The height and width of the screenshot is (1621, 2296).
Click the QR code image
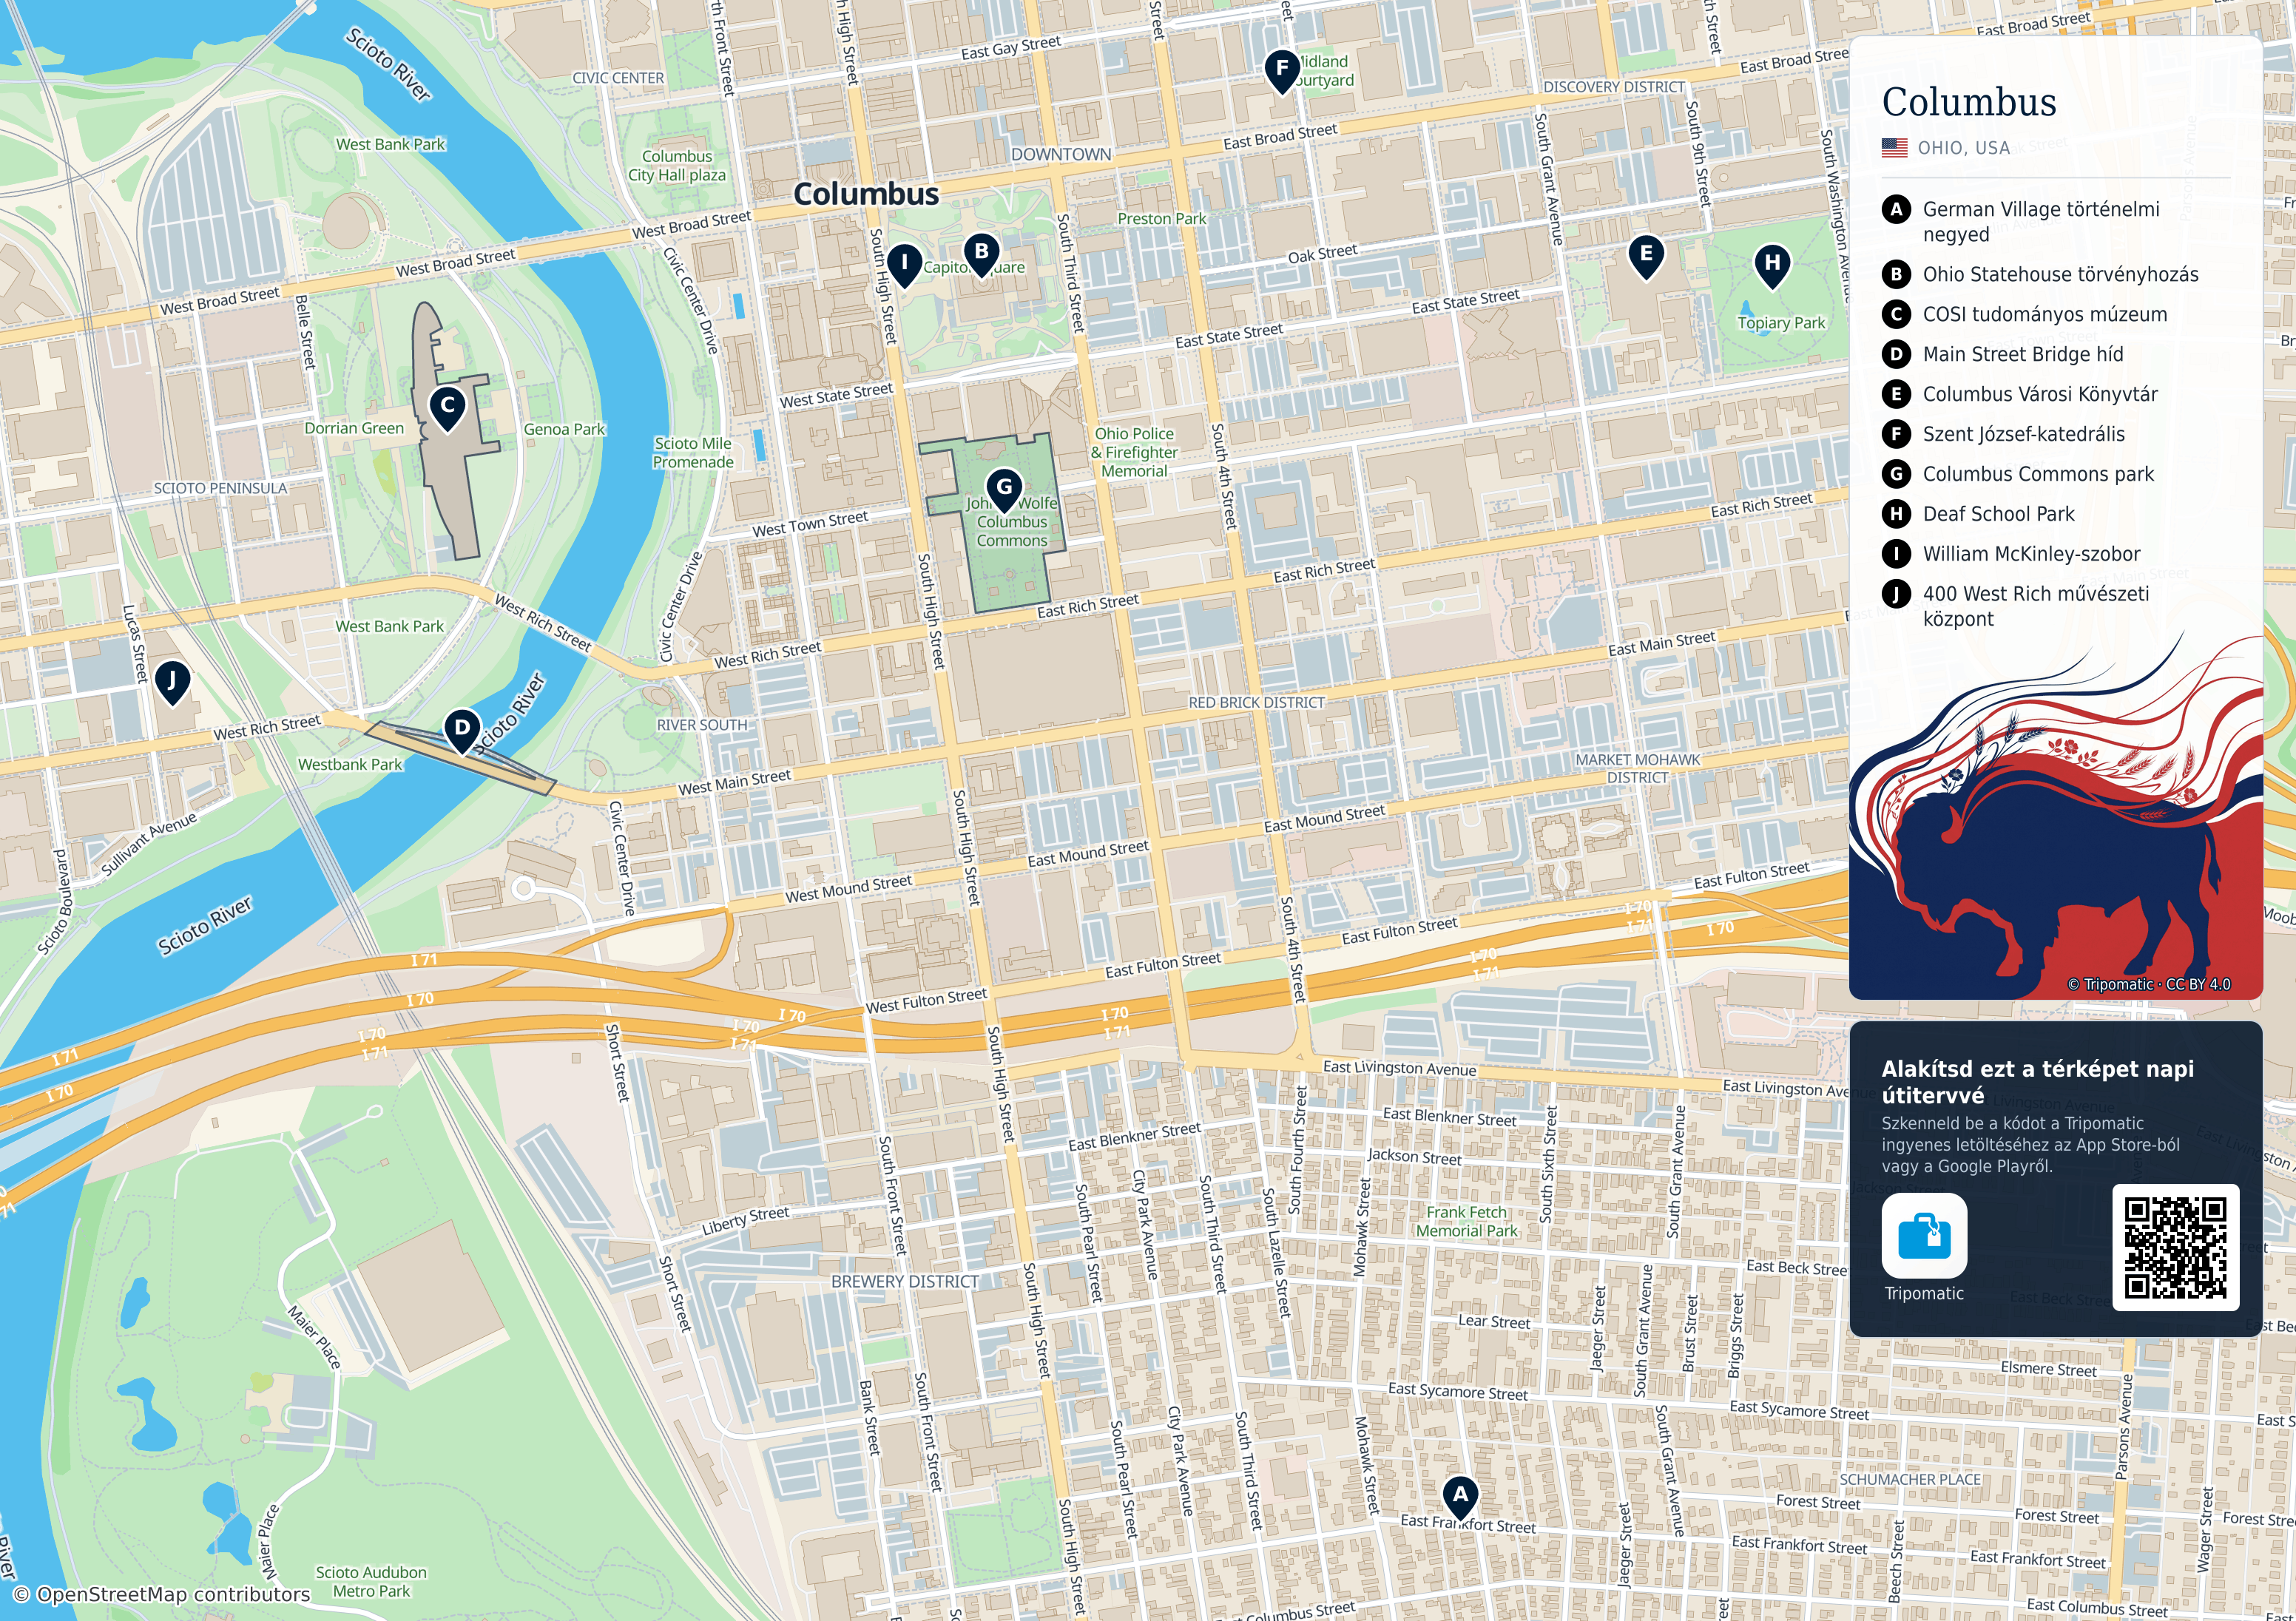[2175, 1247]
